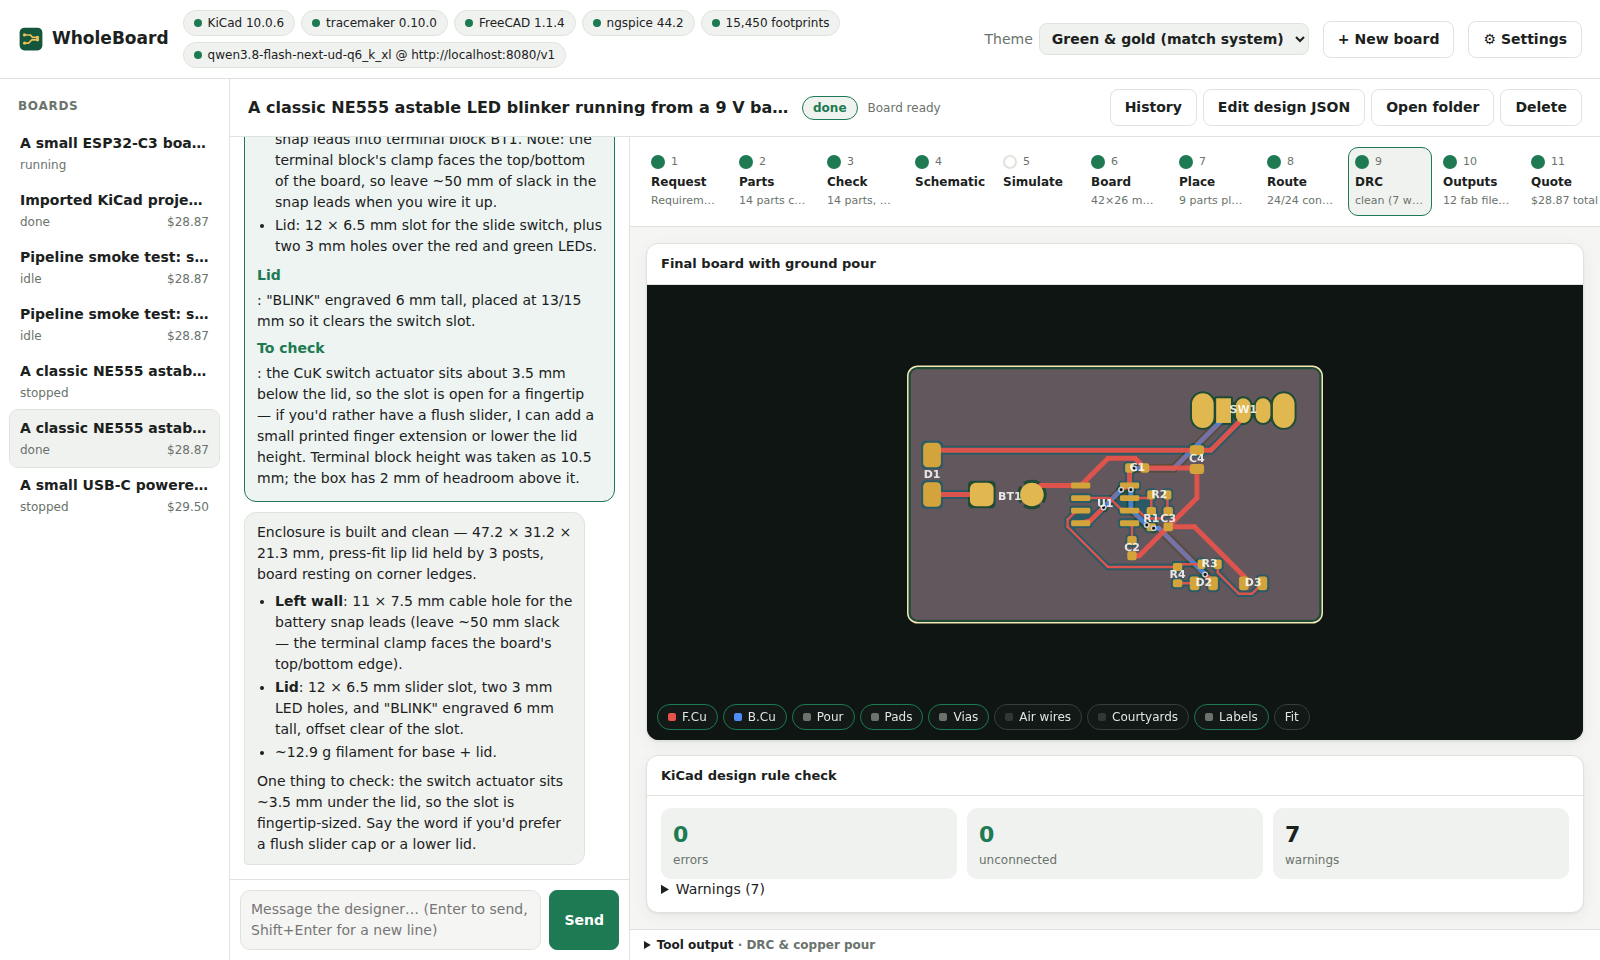The height and width of the screenshot is (960, 1600).
Task: Expand the Warnings (7) list
Action: pos(713,889)
